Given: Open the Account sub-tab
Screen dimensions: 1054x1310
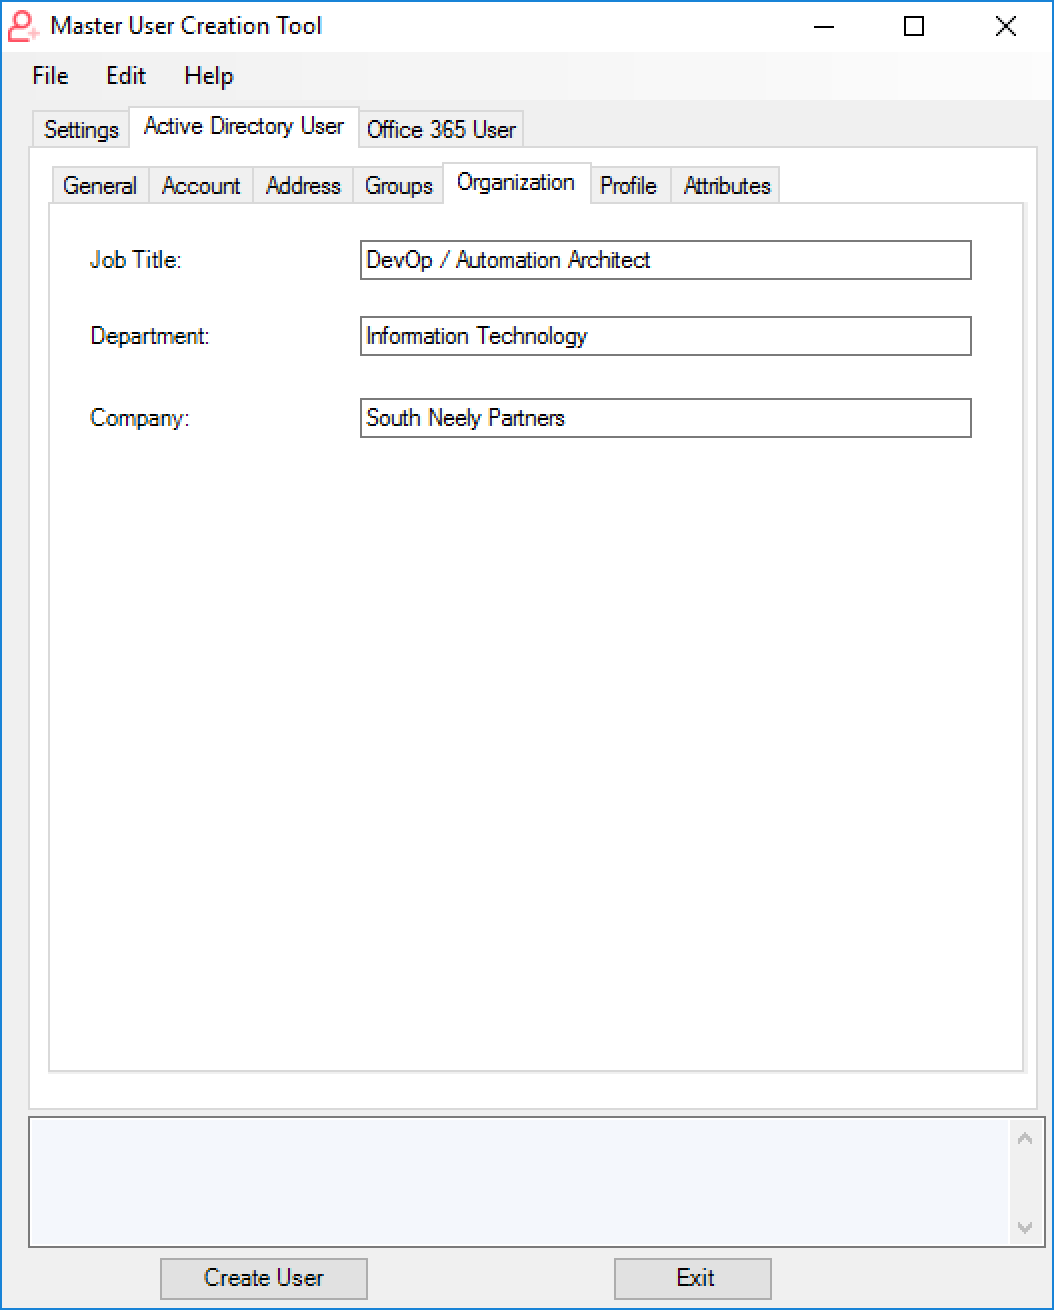Looking at the screenshot, I should coord(201,186).
